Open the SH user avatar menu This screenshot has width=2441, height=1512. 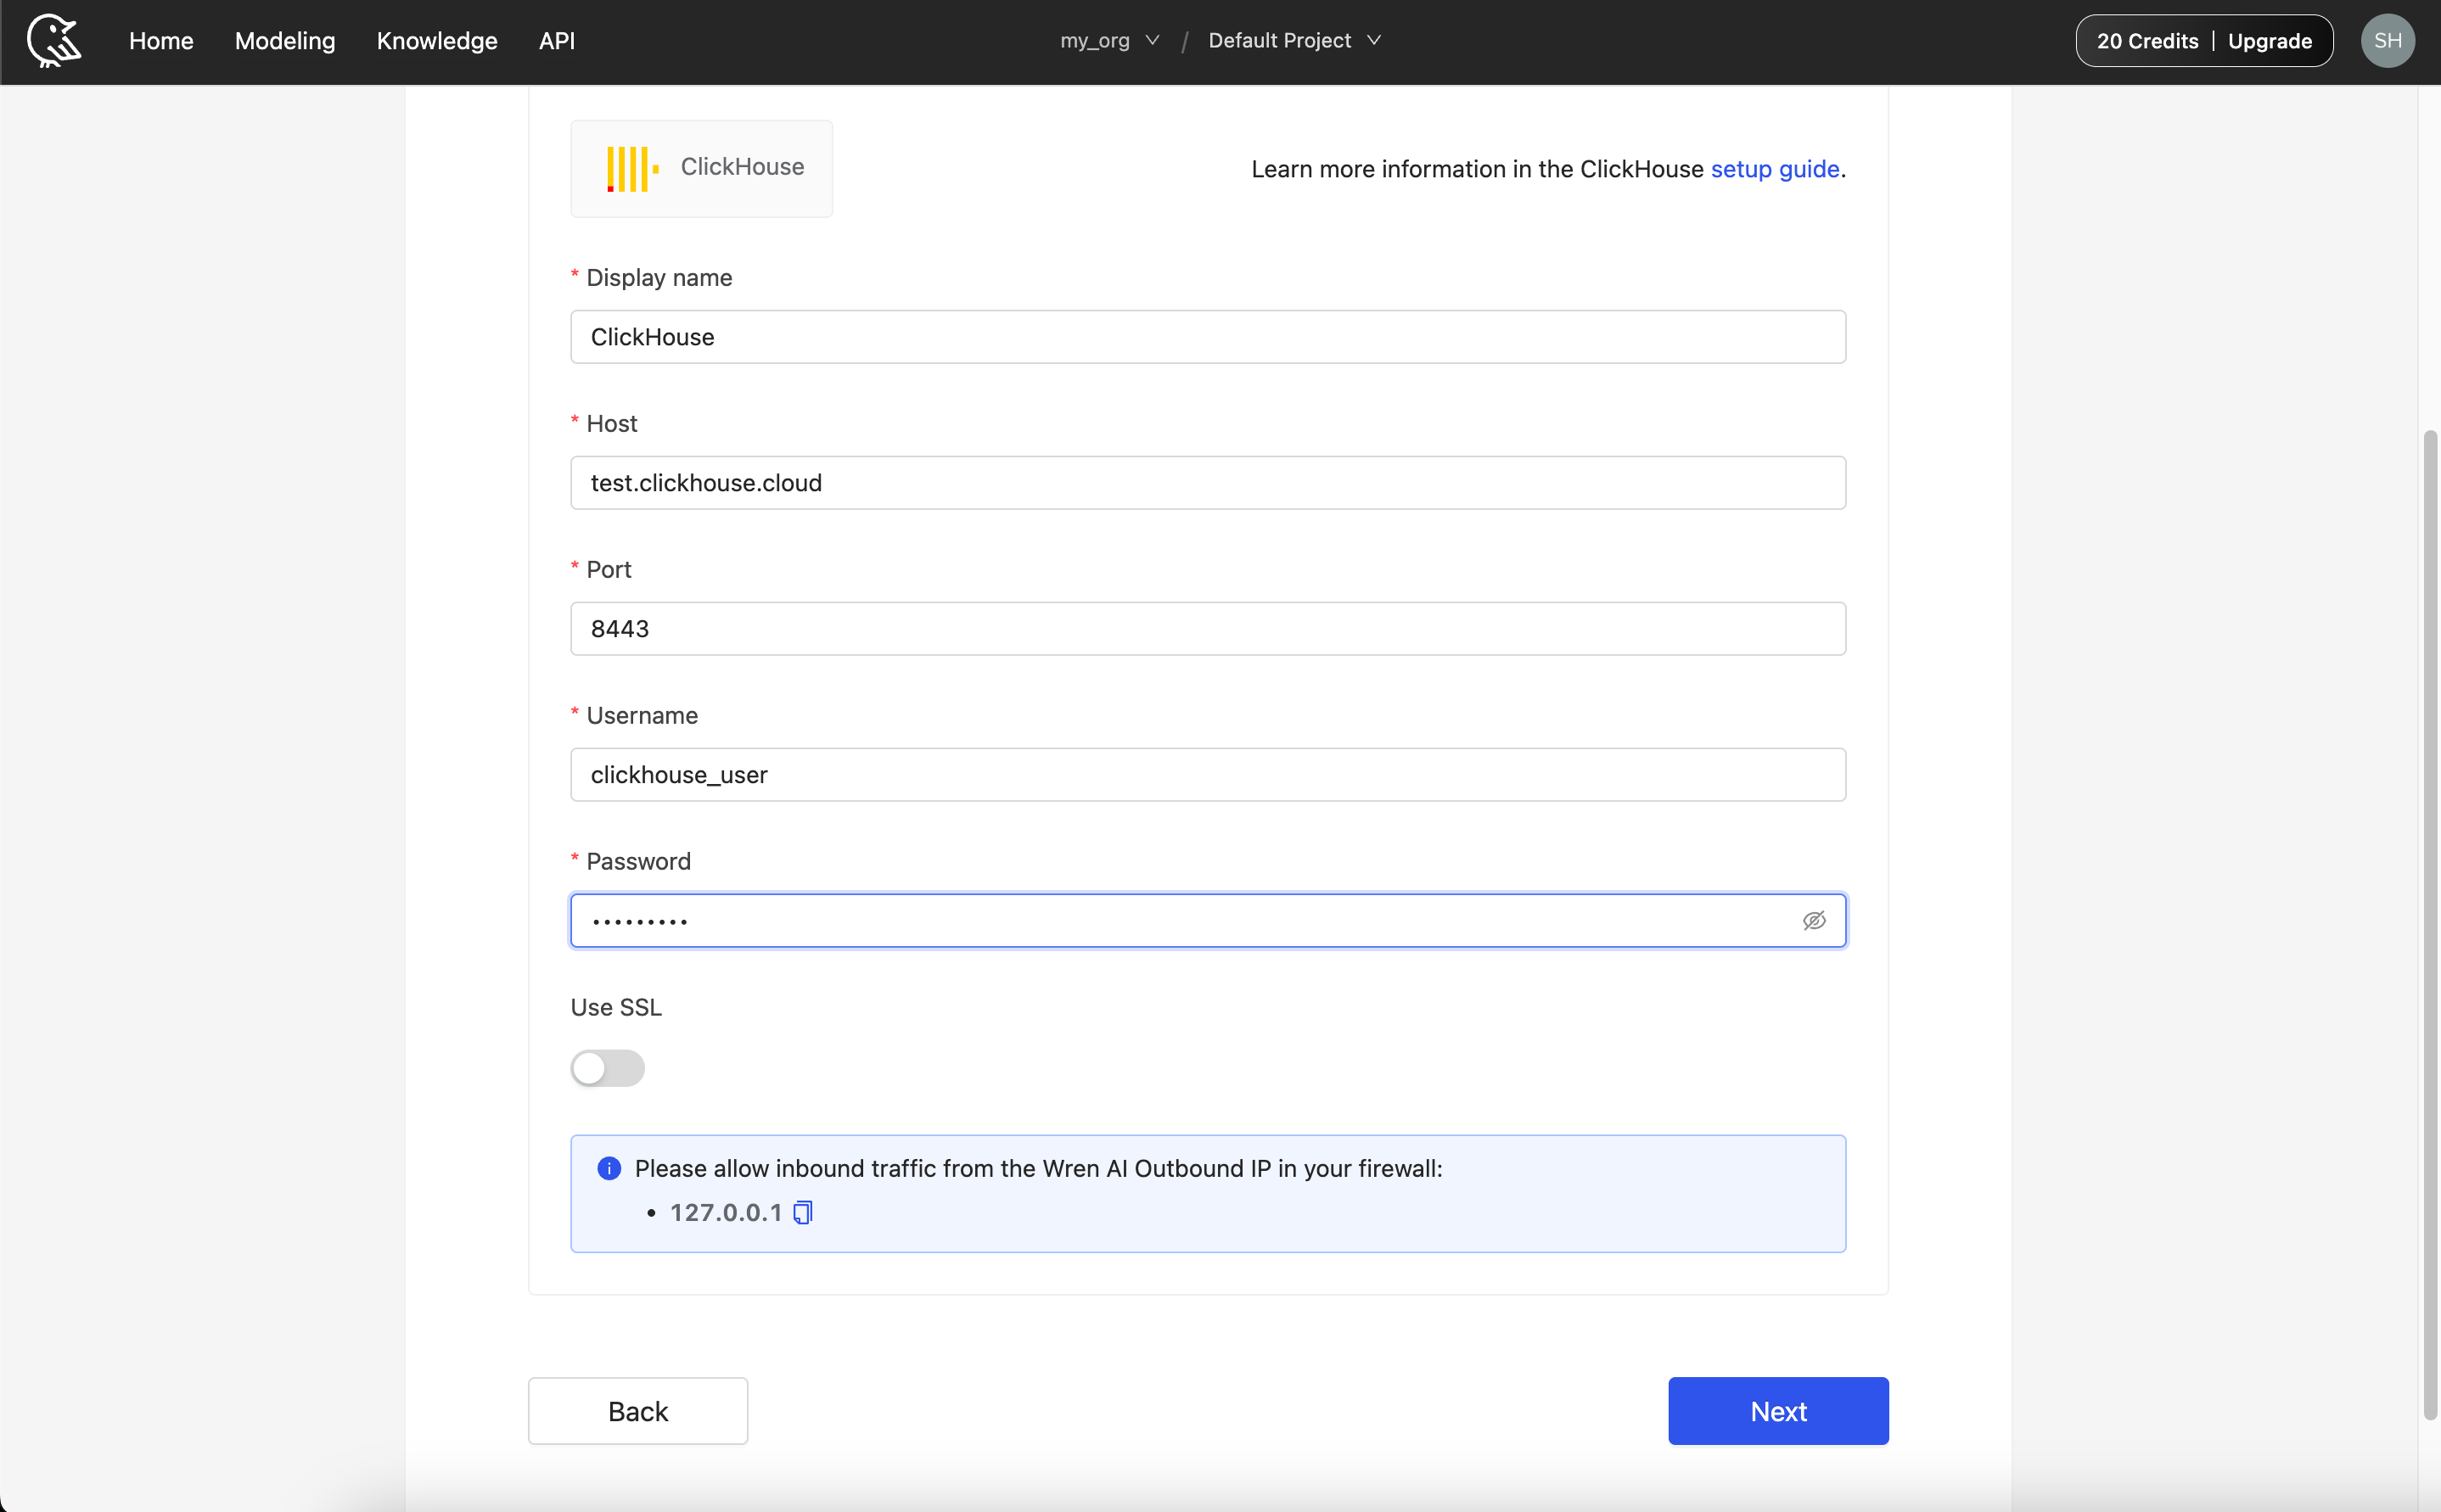click(x=2387, y=41)
